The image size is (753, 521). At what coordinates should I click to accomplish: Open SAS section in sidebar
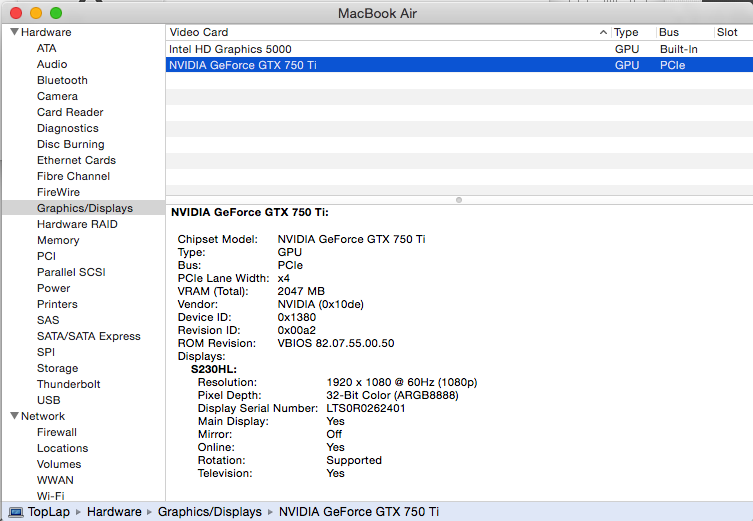pos(48,320)
